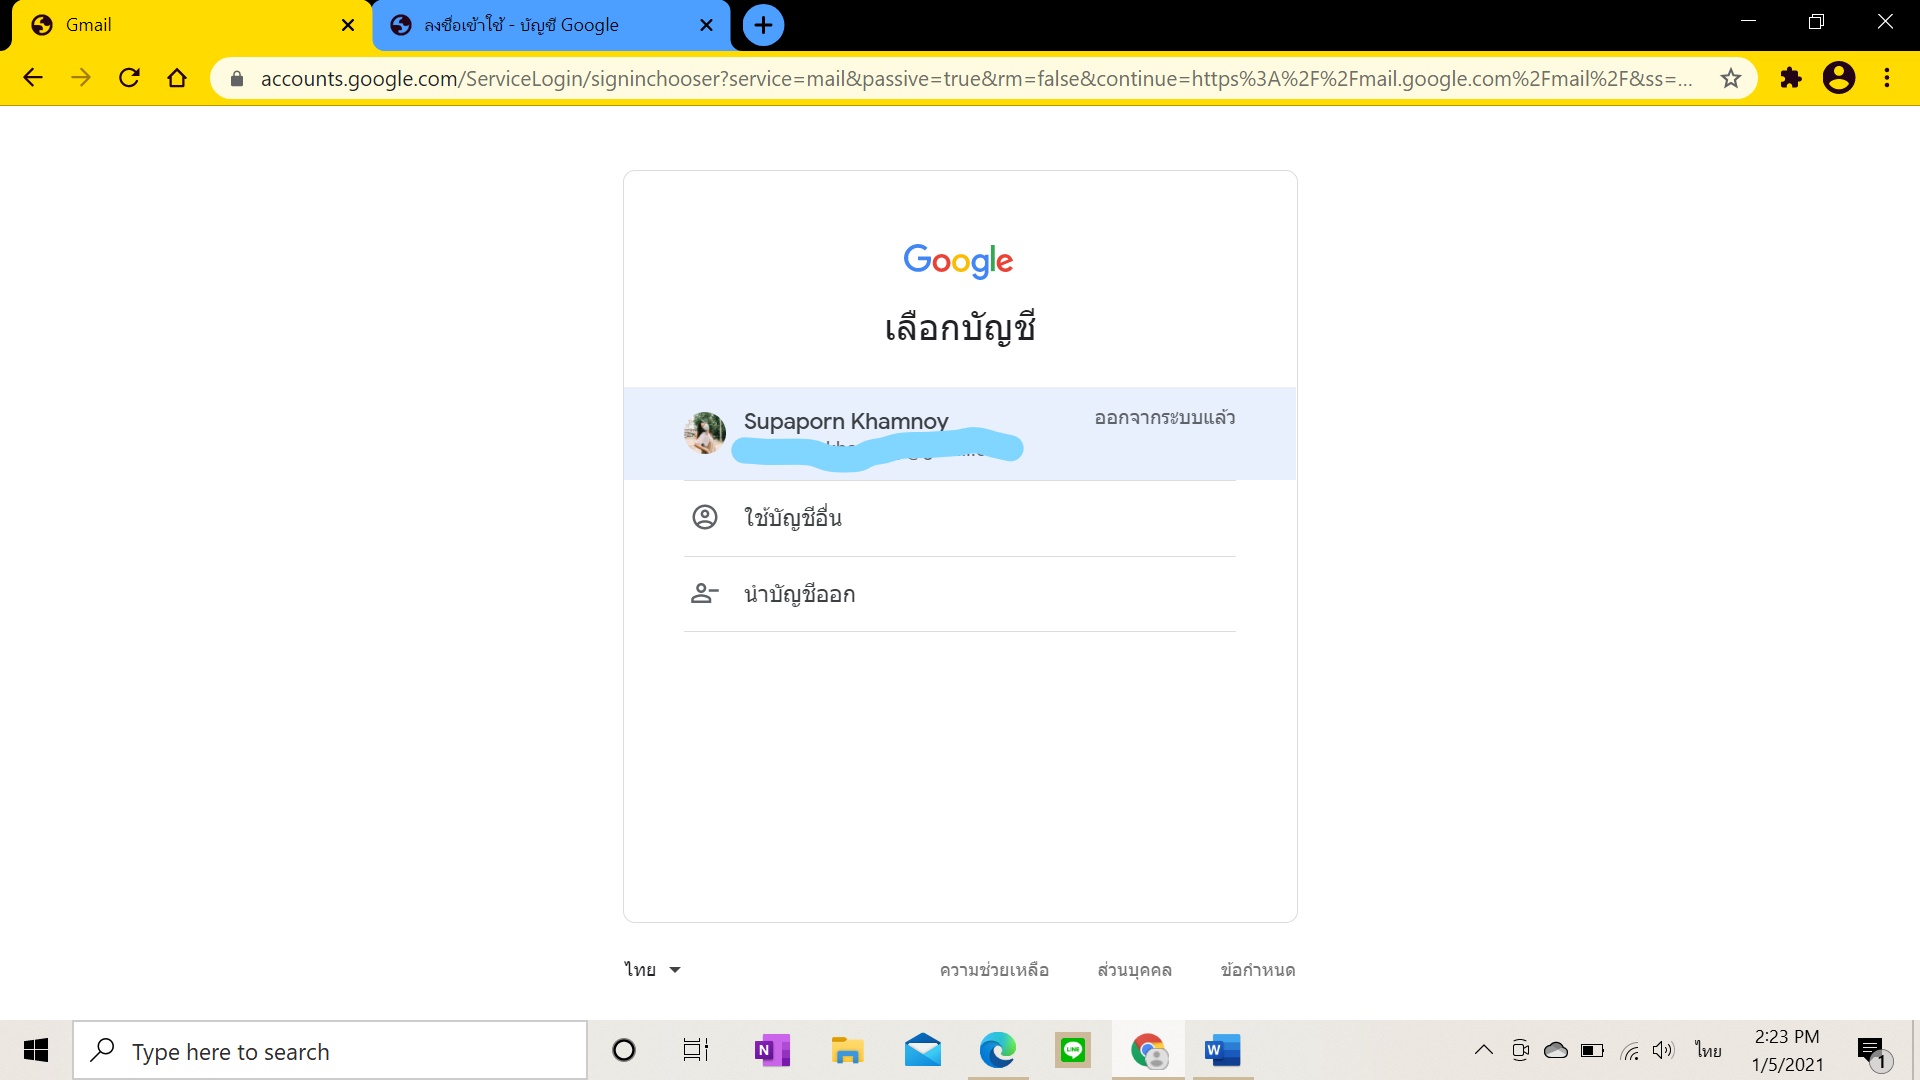1920x1080 pixels.
Task: Select ใช้บัญชีอื่น (use another account)
Action: (960, 518)
